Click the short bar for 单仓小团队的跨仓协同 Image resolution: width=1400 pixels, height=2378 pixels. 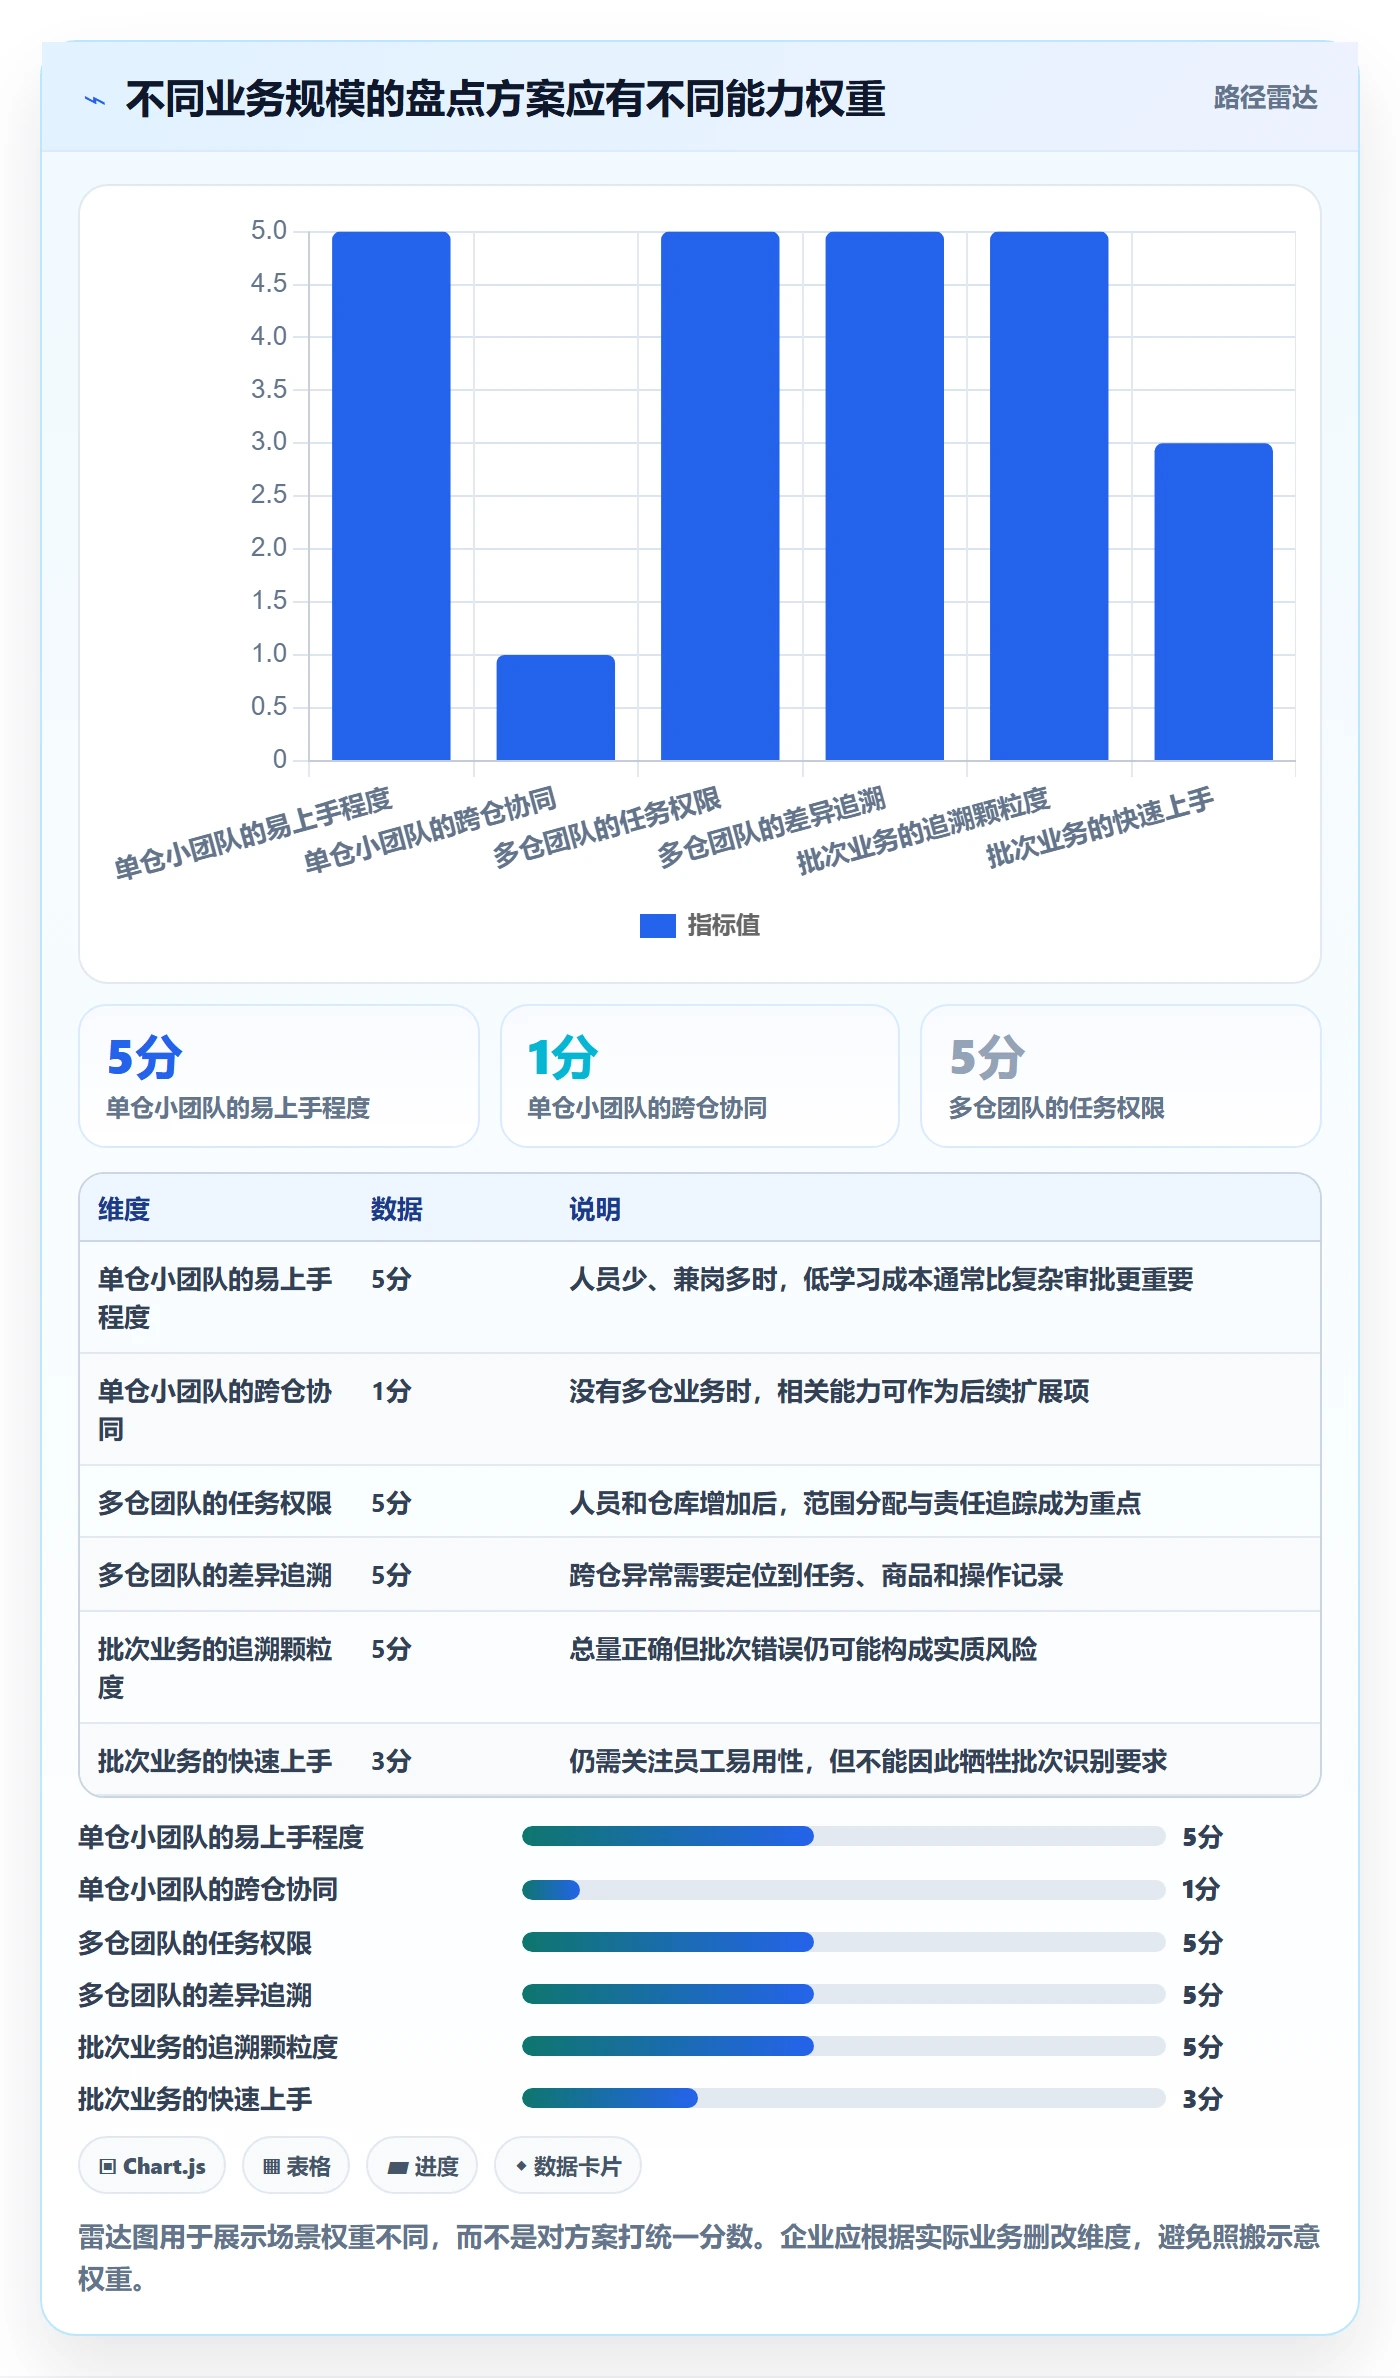point(555,707)
